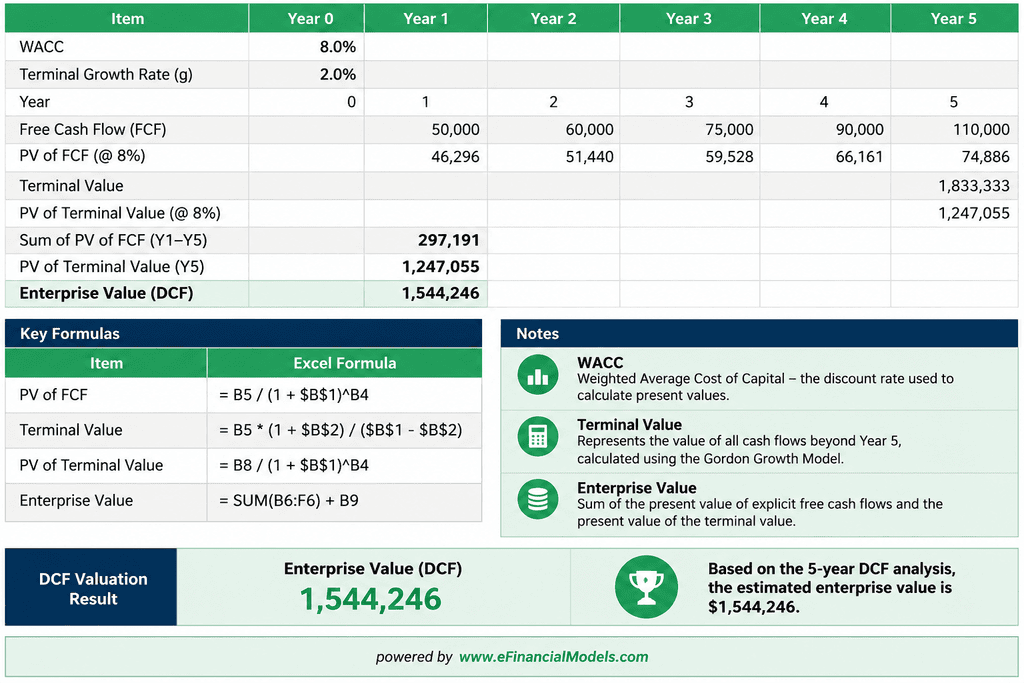
Task: Select the Terminal Value Excel formula cell
Action: (x=345, y=430)
